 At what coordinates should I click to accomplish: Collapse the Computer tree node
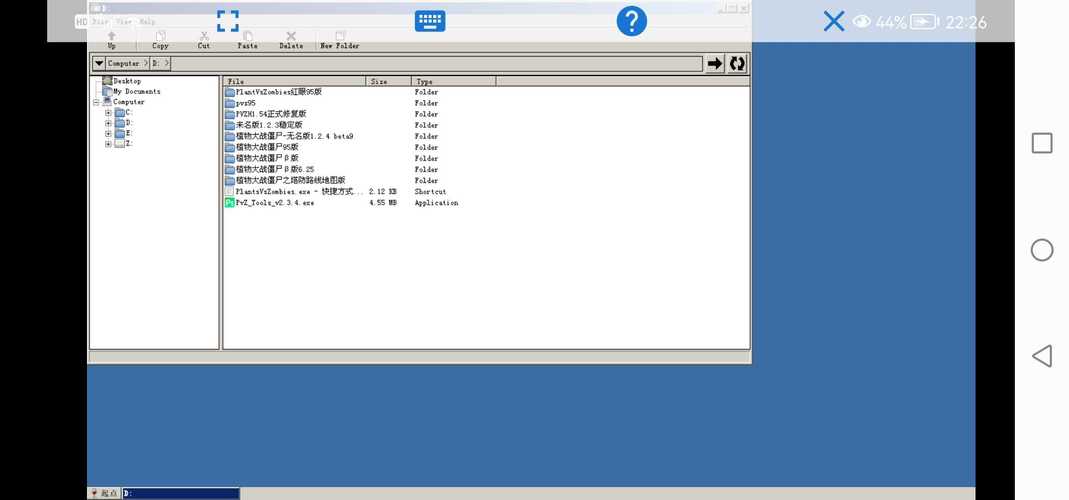tap(96, 102)
